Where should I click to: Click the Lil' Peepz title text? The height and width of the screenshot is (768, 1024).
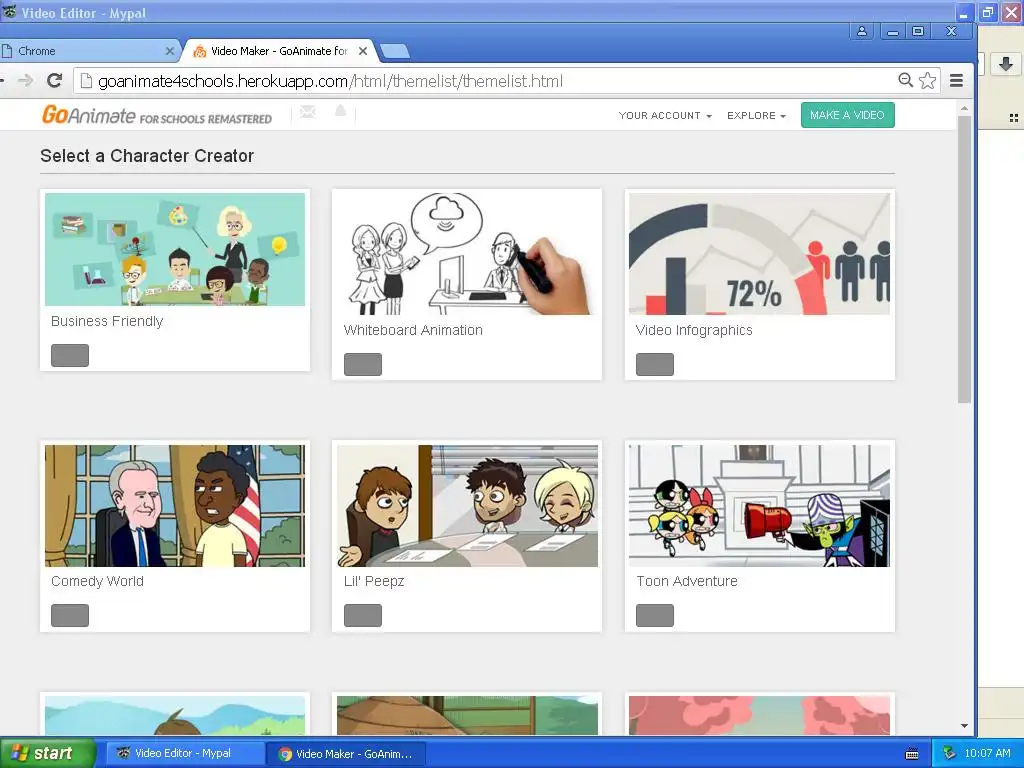(x=374, y=581)
